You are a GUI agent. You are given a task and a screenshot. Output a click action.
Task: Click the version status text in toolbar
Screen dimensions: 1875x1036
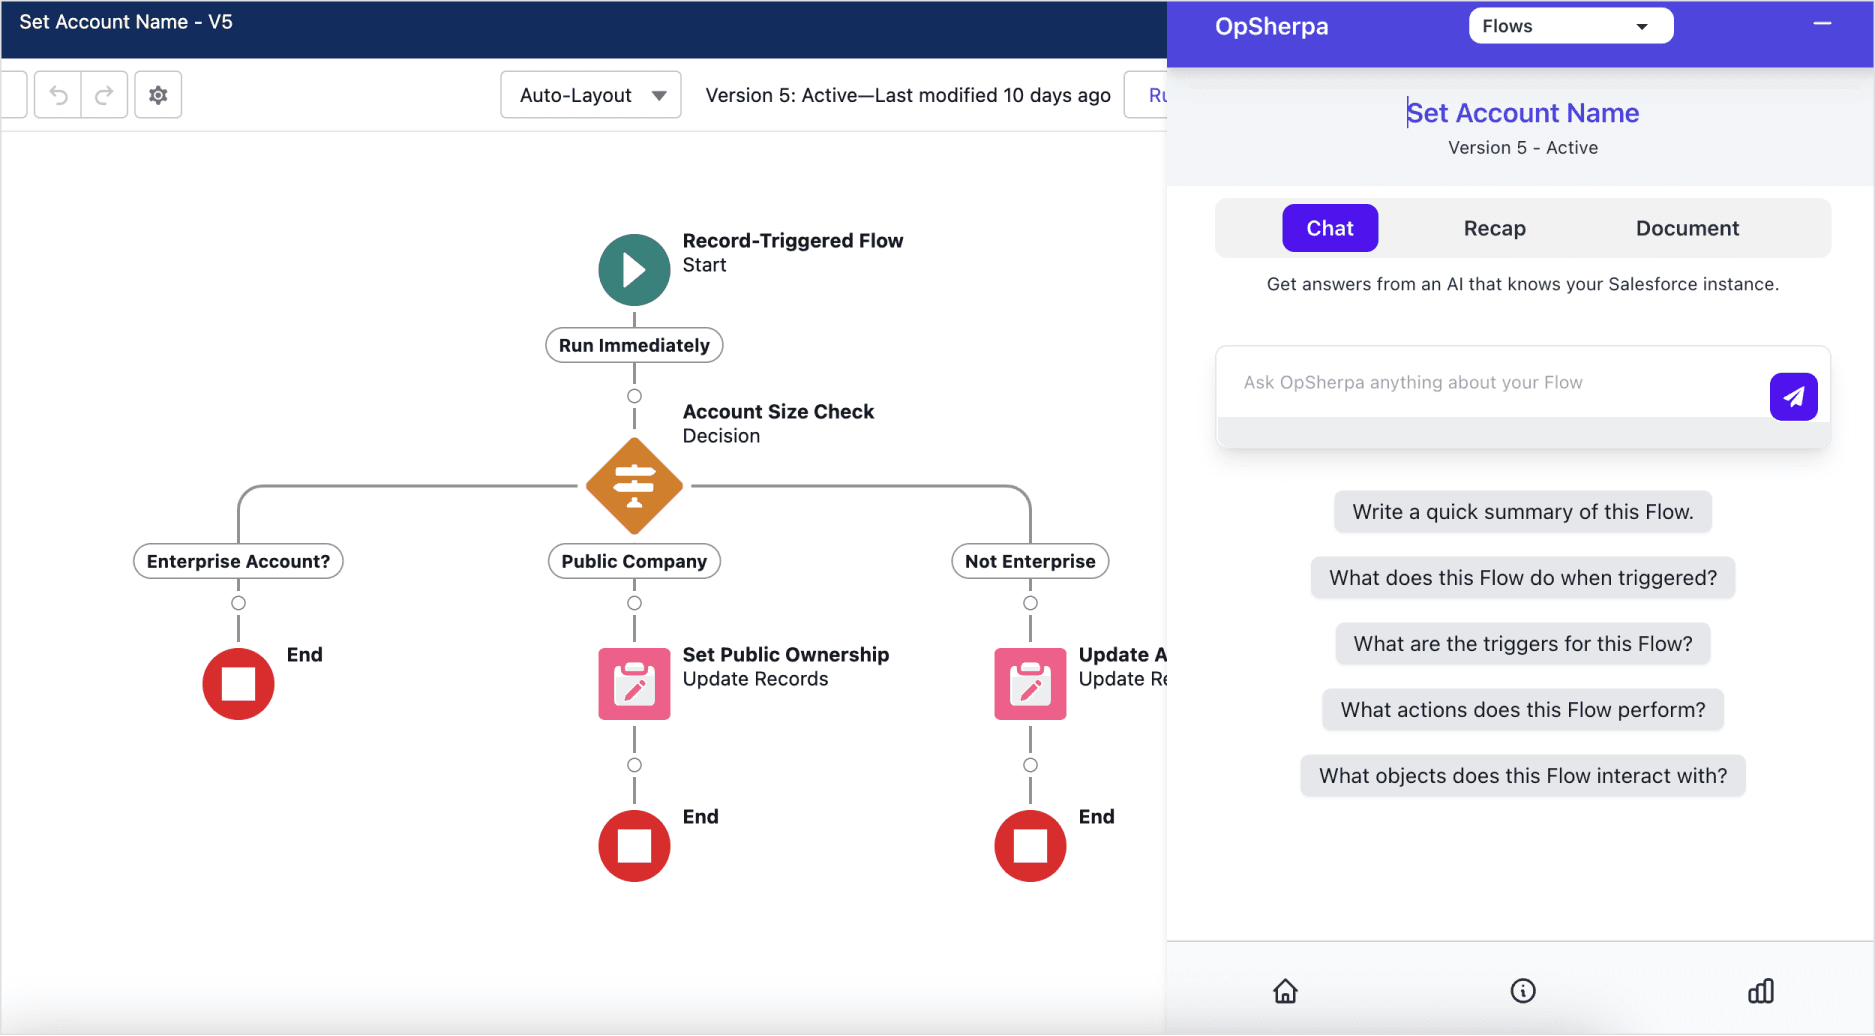pos(908,95)
